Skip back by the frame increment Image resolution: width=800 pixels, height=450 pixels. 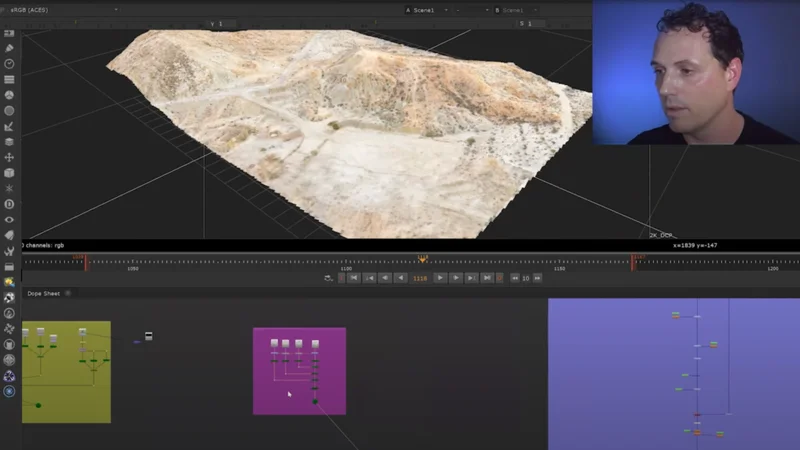pos(515,278)
